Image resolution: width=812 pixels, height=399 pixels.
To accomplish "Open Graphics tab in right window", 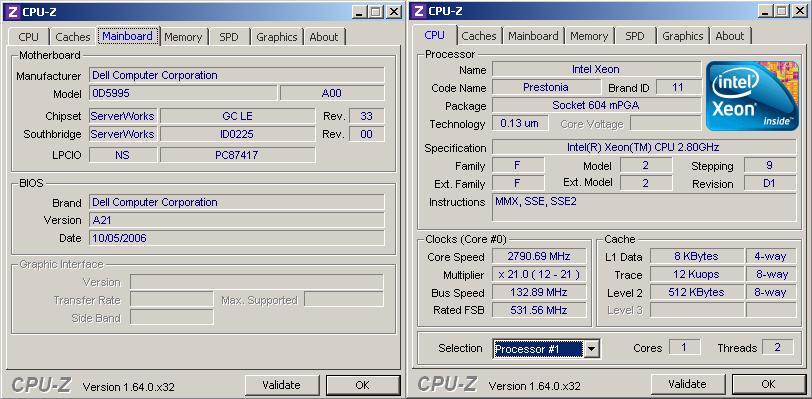I will [683, 36].
